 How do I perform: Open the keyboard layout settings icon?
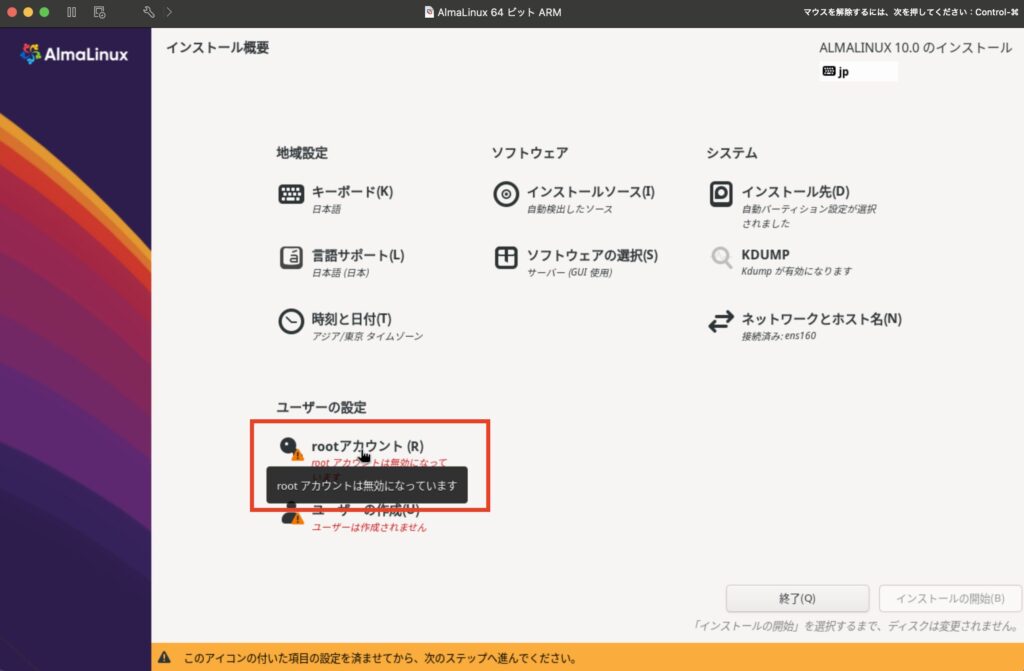click(291, 194)
